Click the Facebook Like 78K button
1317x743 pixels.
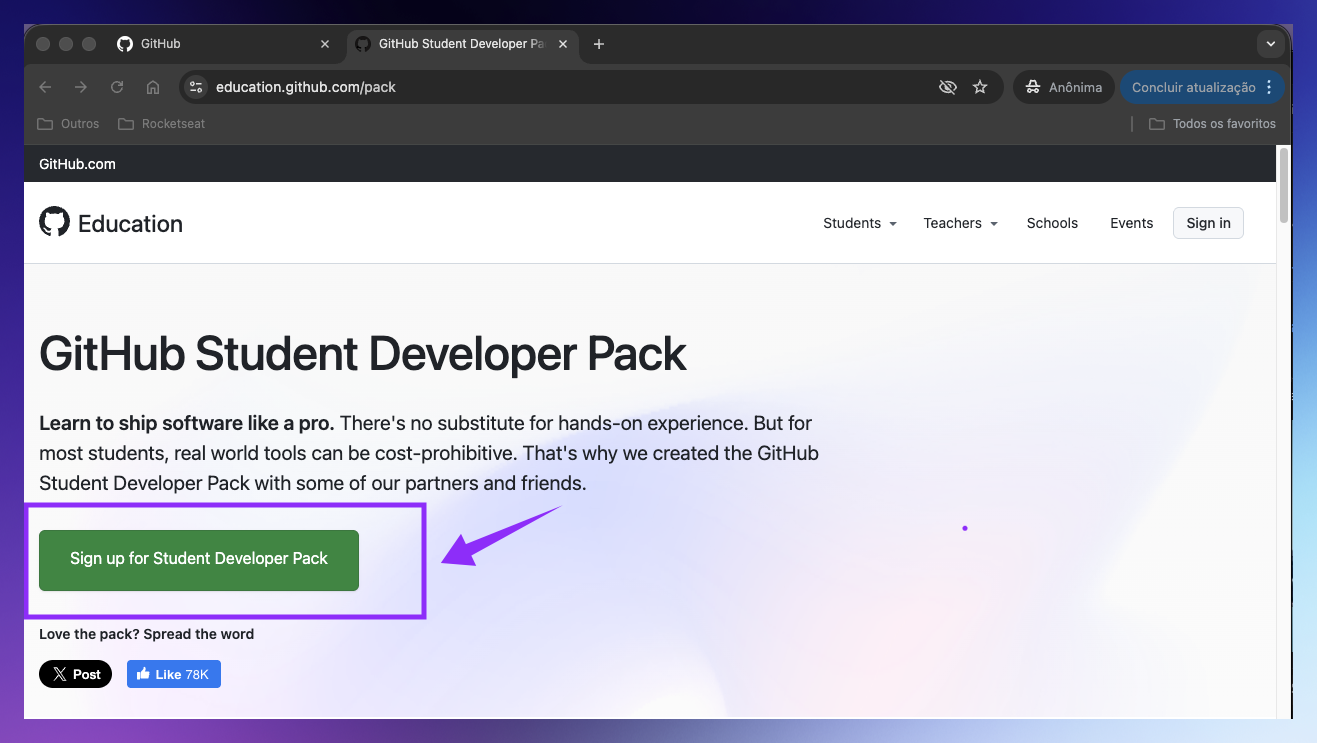174,674
